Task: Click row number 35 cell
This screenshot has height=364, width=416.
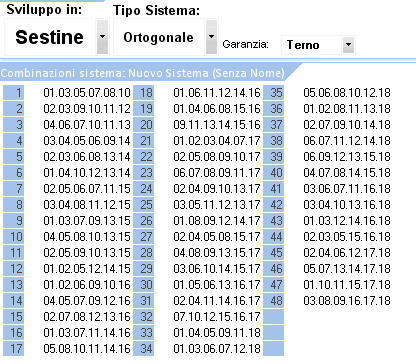Action: click(x=274, y=92)
